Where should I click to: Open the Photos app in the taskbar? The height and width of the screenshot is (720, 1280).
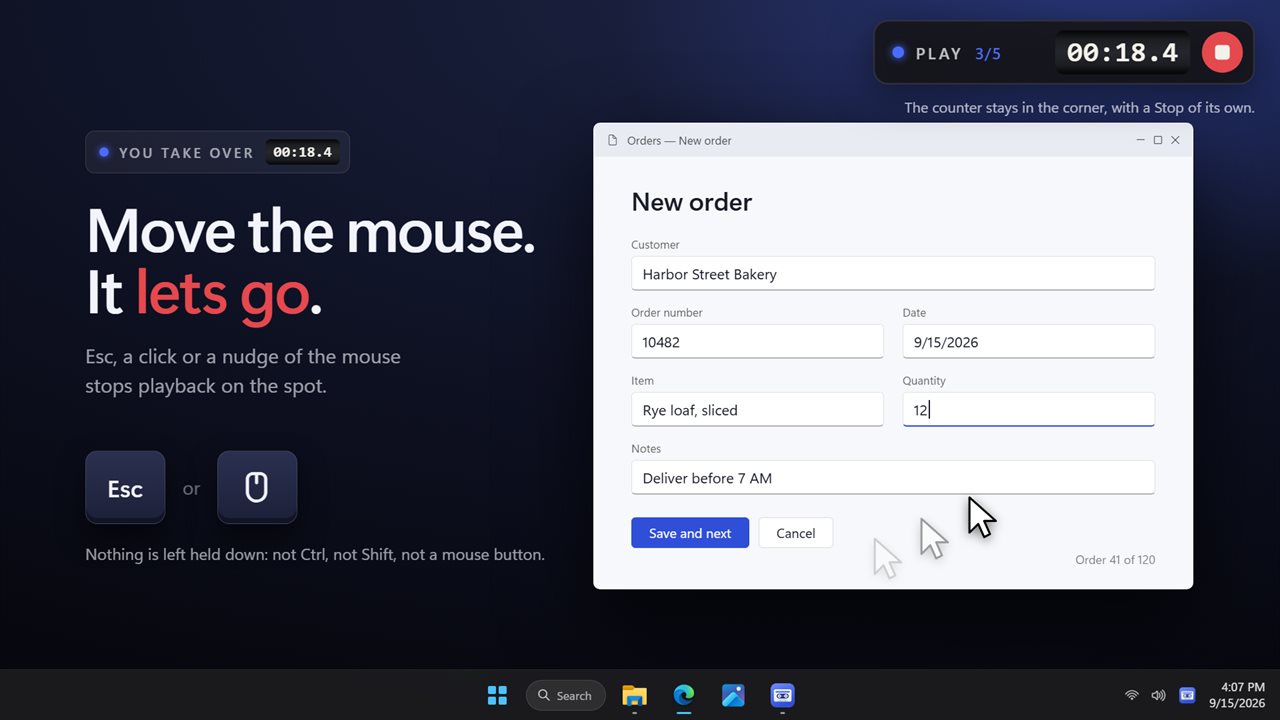pyautogui.click(x=733, y=695)
